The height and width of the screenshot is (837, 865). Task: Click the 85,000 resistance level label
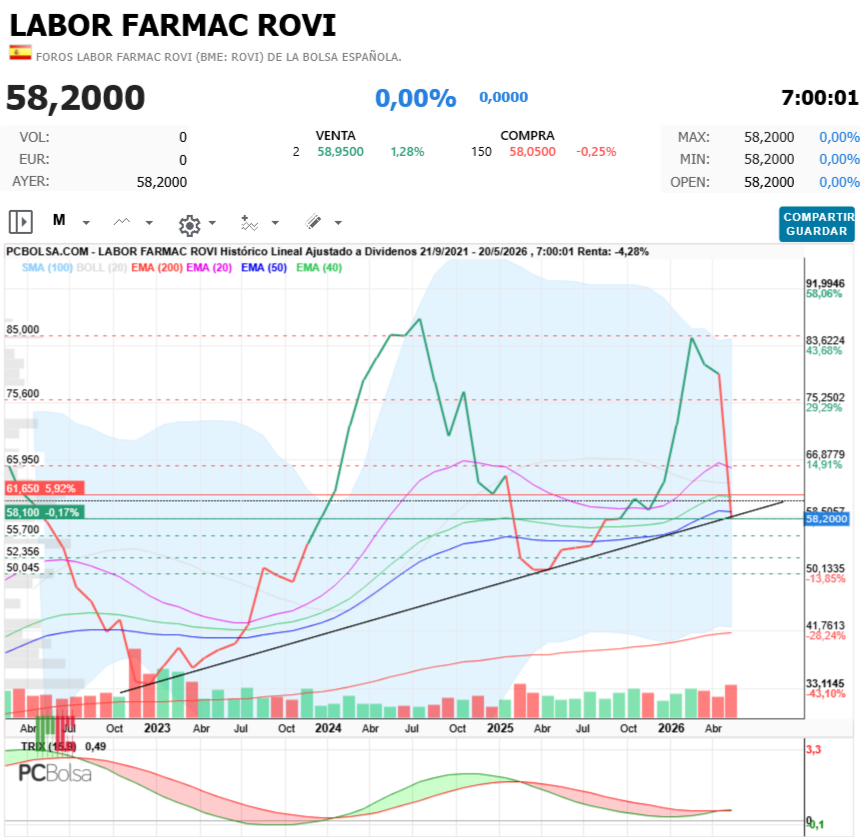23,329
